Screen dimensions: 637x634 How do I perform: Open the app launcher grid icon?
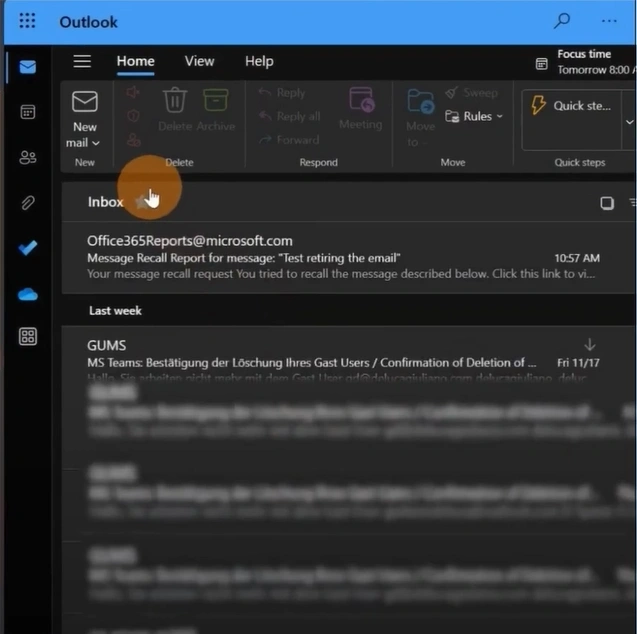coord(27,21)
